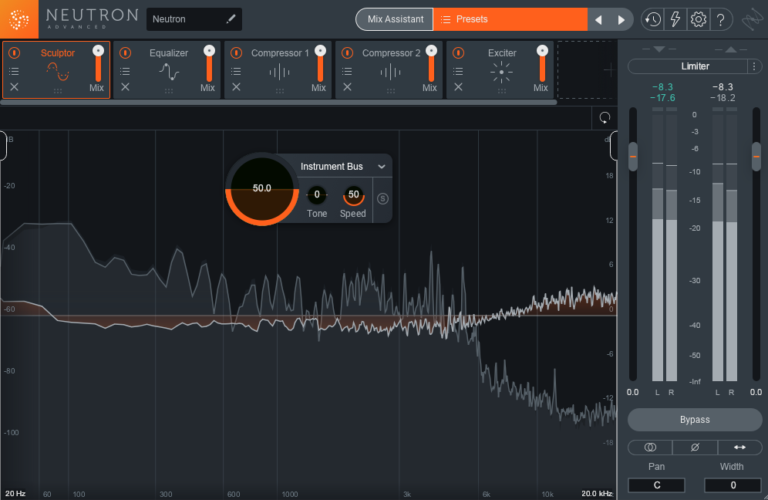
Task: Click the solo S button in Sculptor panel
Action: click(x=382, y=198)
